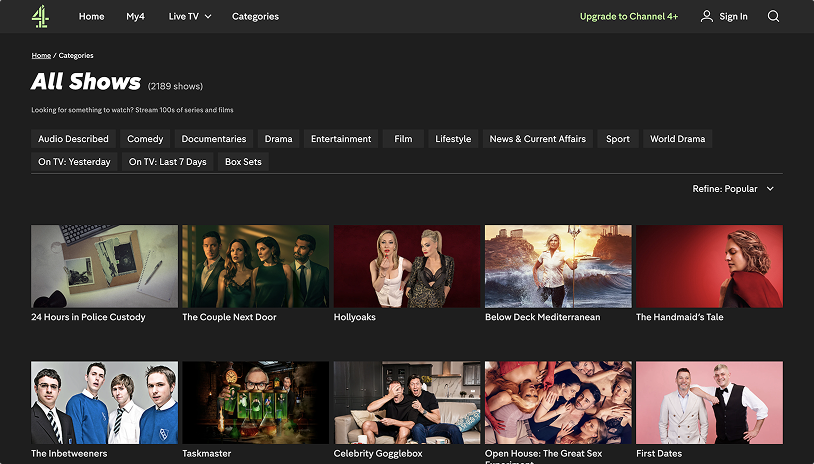
Task: Open the Taskmaster show thumbnail
Action: (255, 403)
